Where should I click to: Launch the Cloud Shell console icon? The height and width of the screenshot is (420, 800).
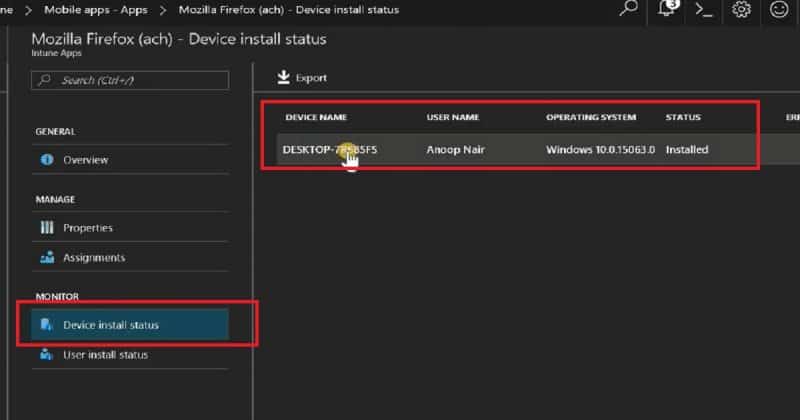[x=704, y=10]
